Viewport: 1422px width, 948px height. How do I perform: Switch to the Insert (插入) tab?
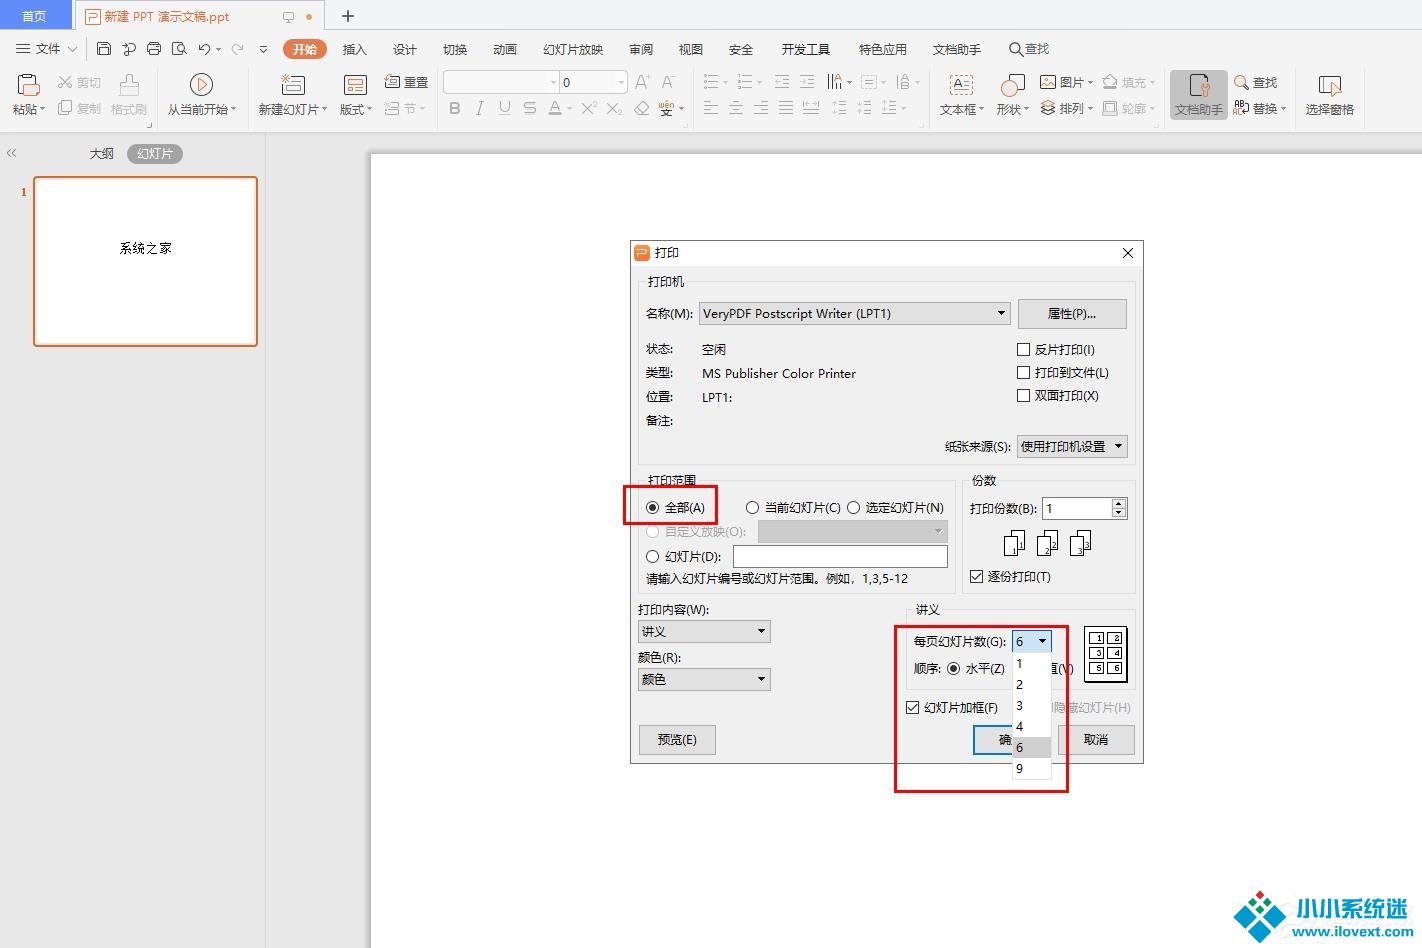coord(354,49)
